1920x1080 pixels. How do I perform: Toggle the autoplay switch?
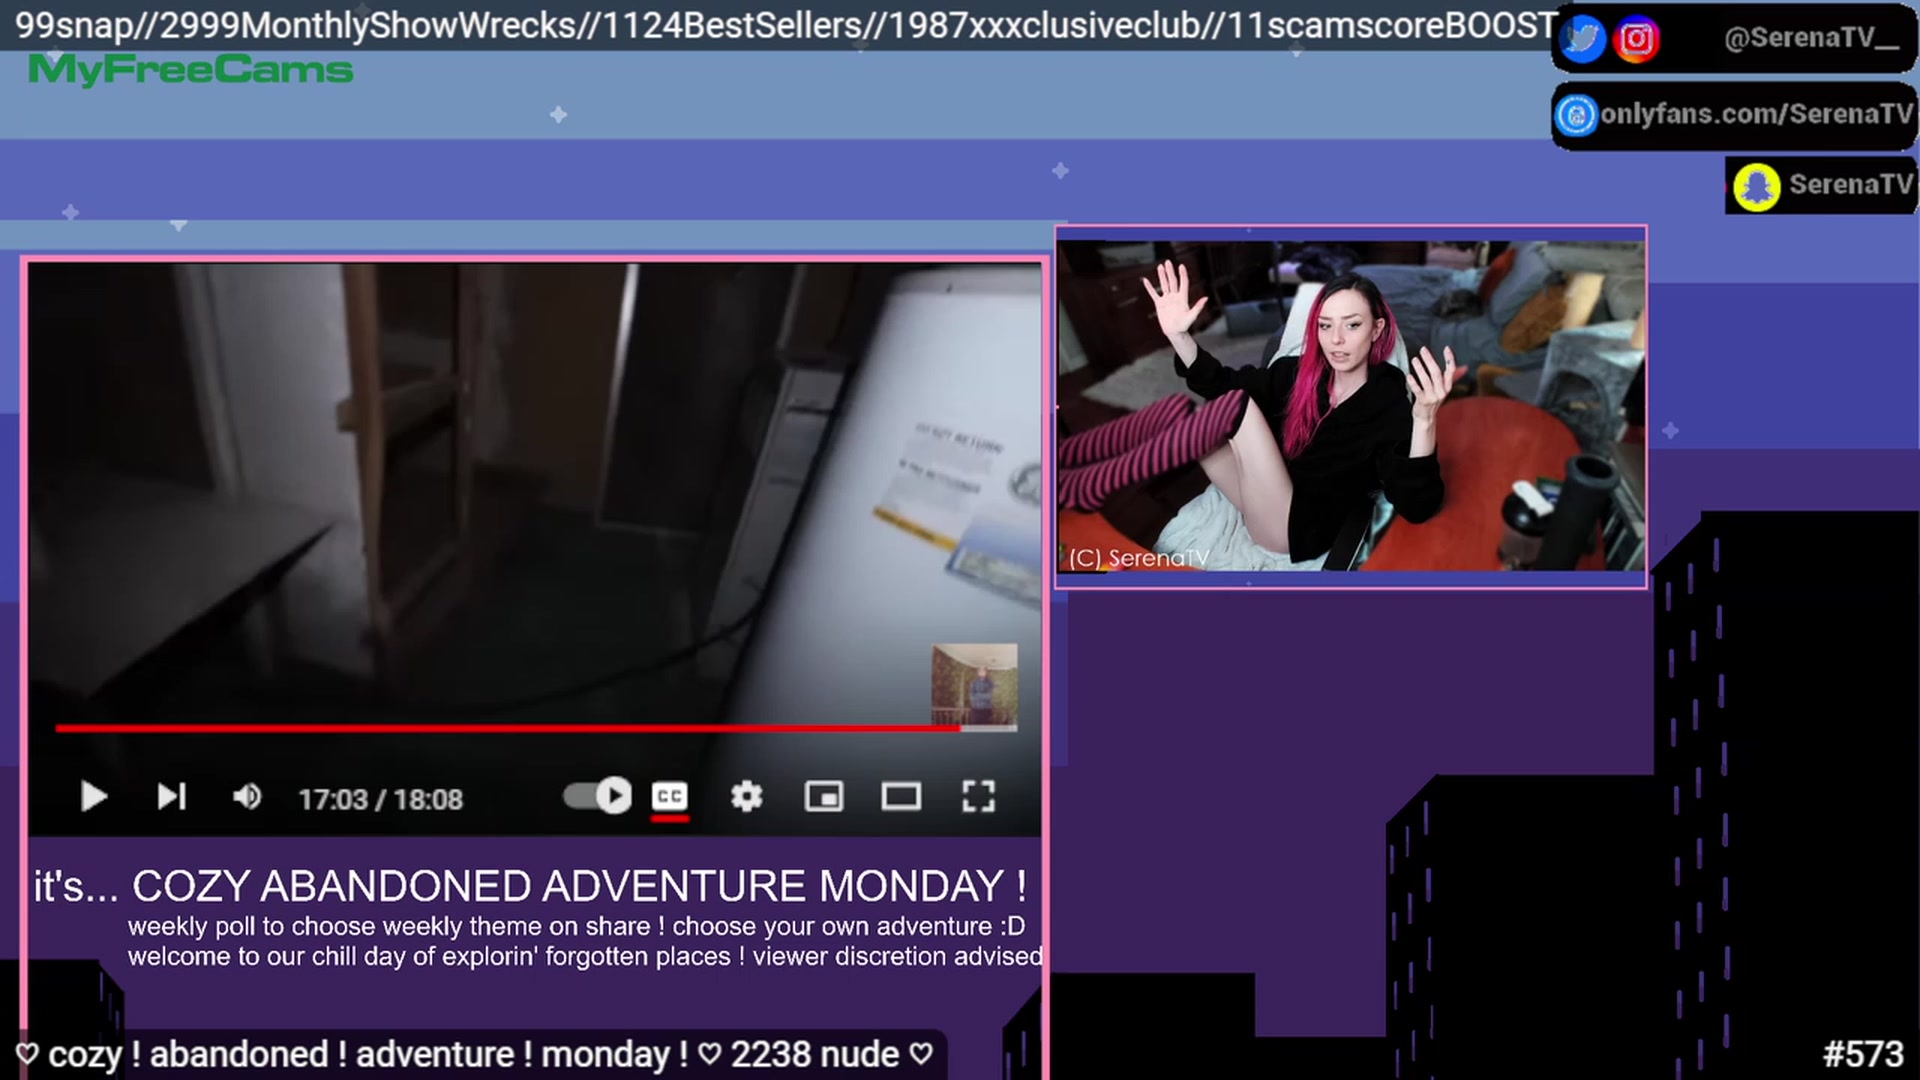point(597,796)
